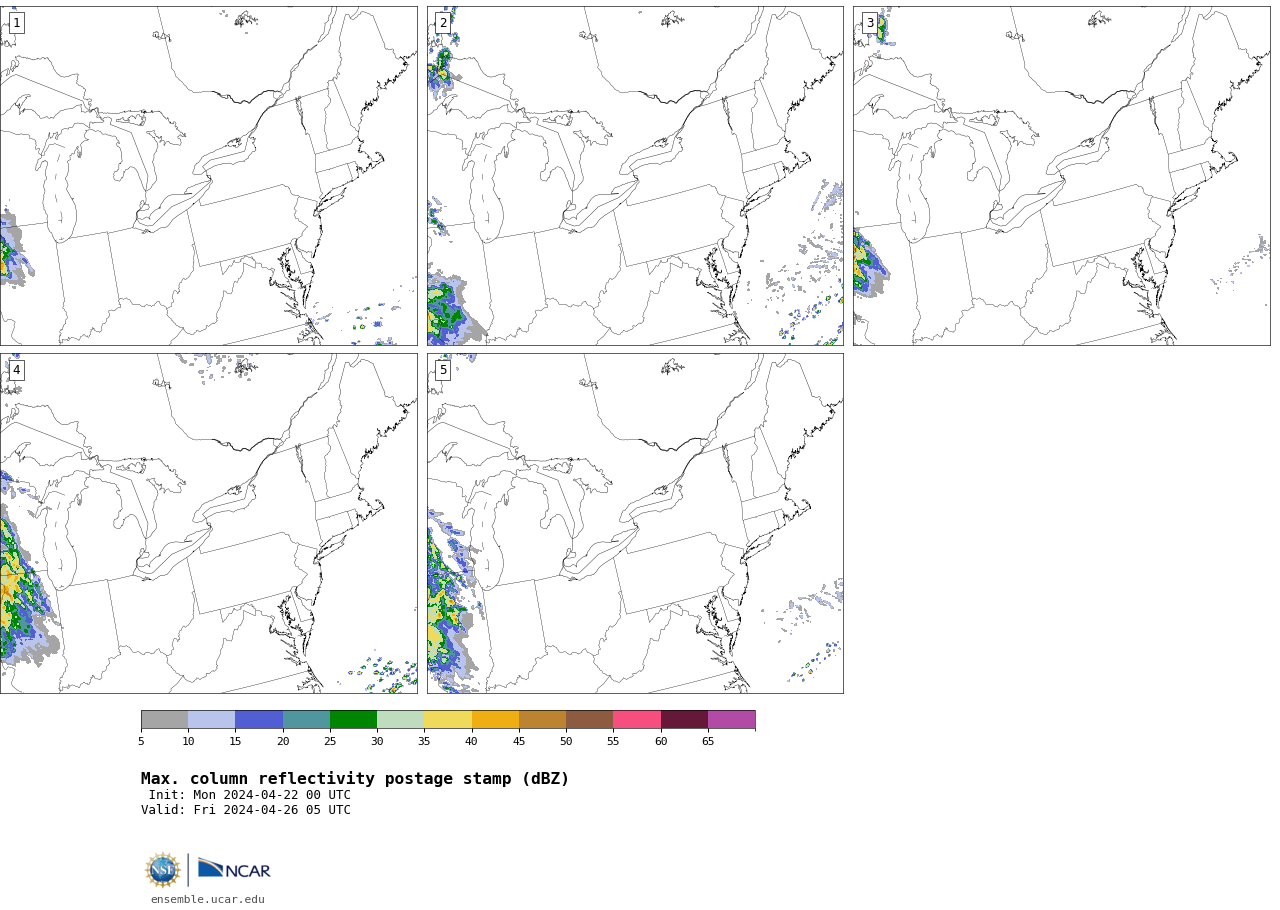Click the gray 5-10 dBZ swatch
This screenshot has height=910, width=1280.
coord(164,720)
